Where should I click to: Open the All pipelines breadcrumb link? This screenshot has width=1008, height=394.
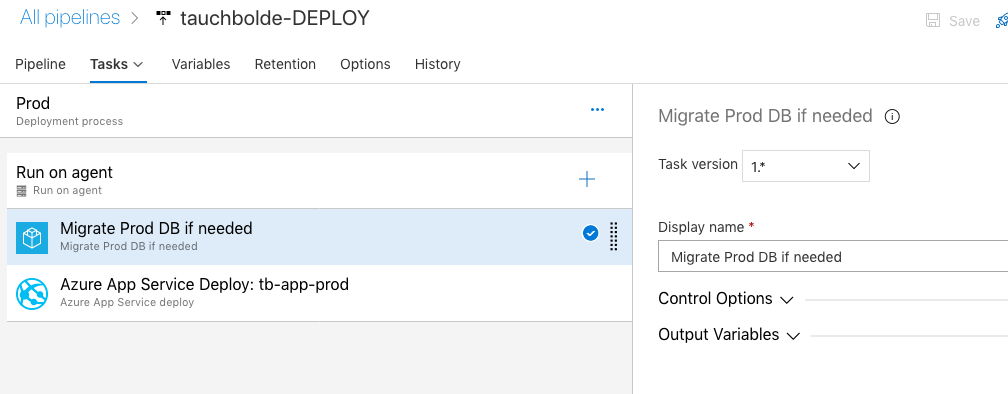point(70,18)
